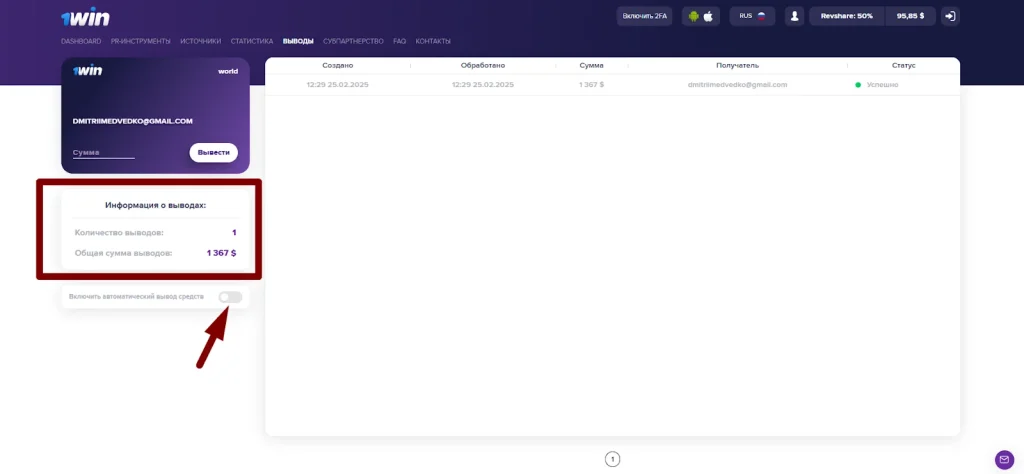Open the FAQ menu item
The width and height of the screenshot is (1024, 474).
(x=400, y=41)
